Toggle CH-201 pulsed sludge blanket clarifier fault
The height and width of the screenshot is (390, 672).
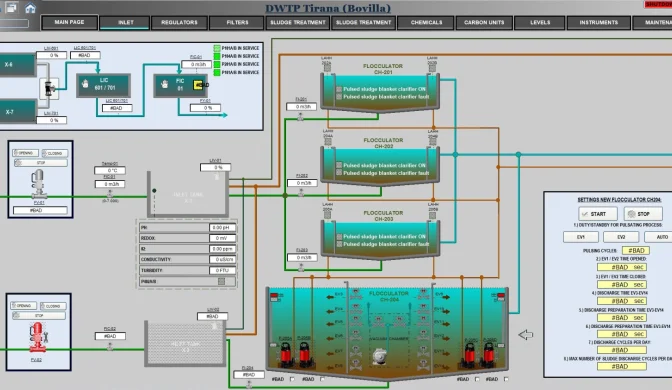click(339, 97)
